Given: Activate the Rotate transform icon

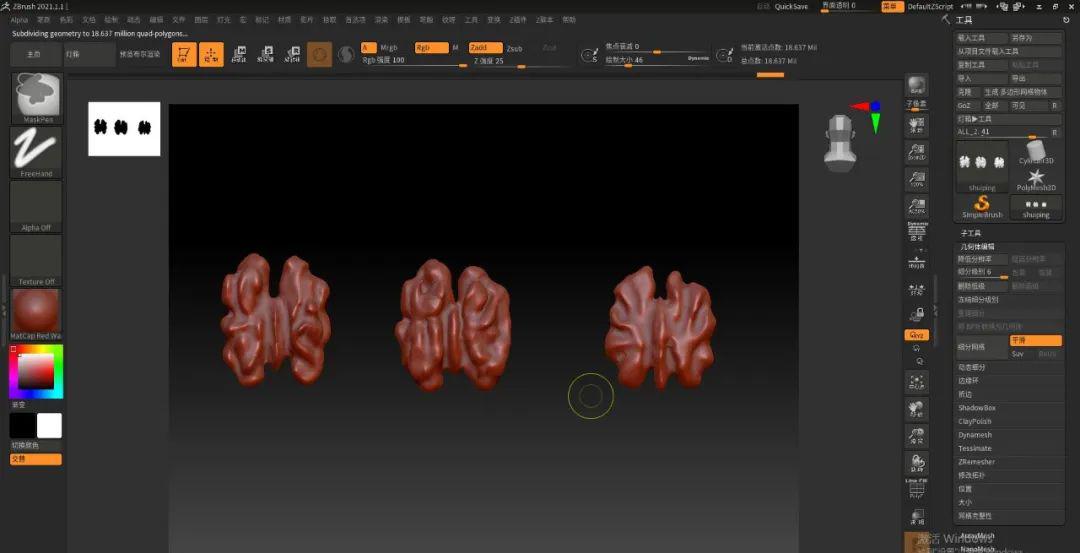Looking at the screenshot, I should point(293,54).
